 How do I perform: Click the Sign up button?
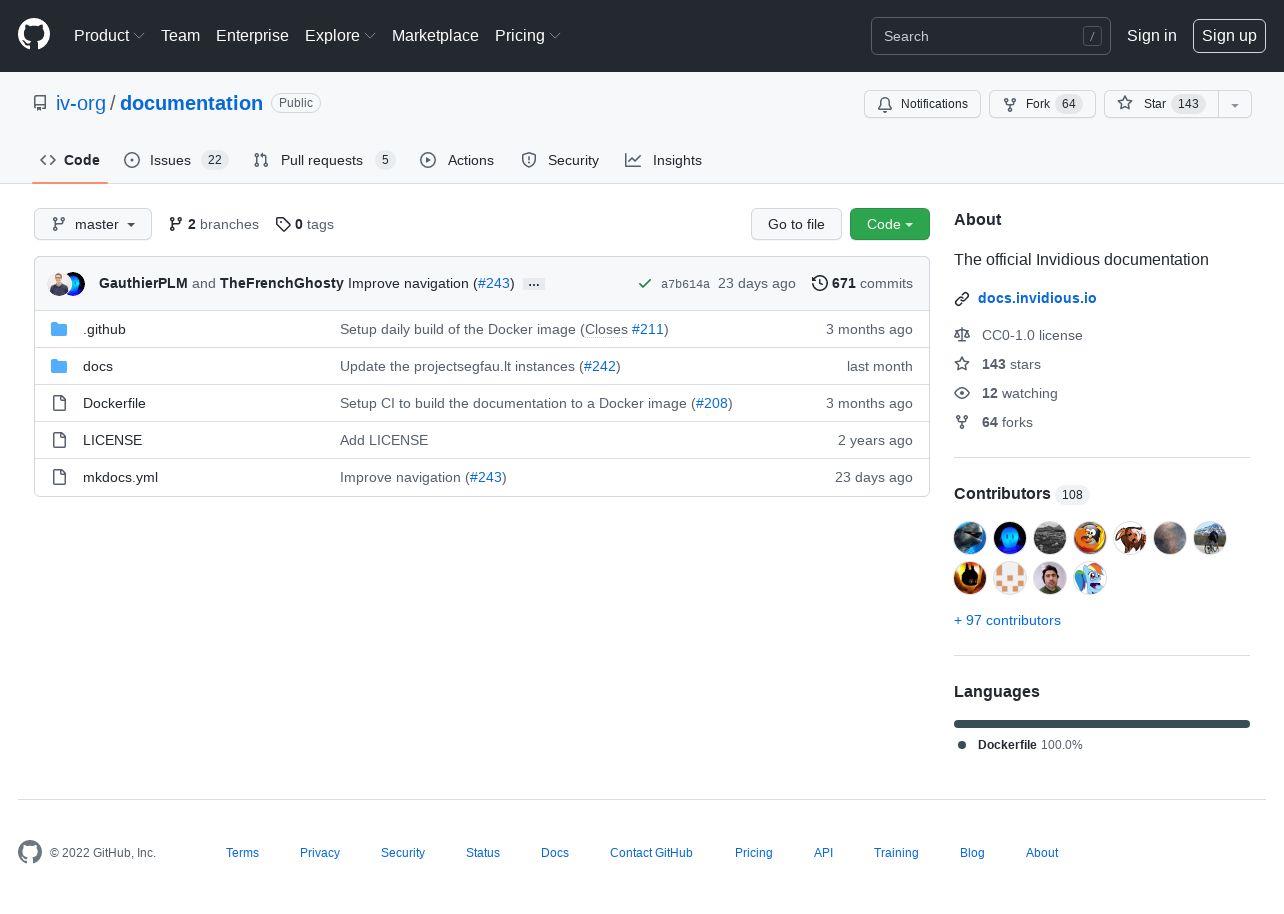(x=1229, y=35)
